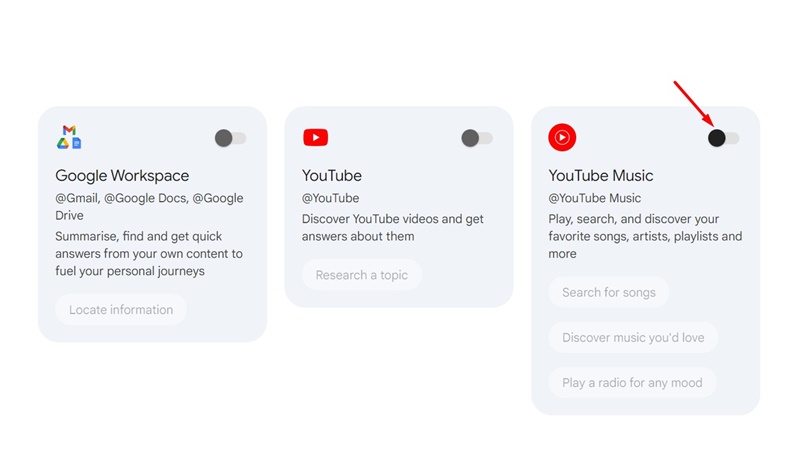Screen dimensions: 800x455
Task: Enable the Google Workspace extension toggle
Action: point(230,138)
